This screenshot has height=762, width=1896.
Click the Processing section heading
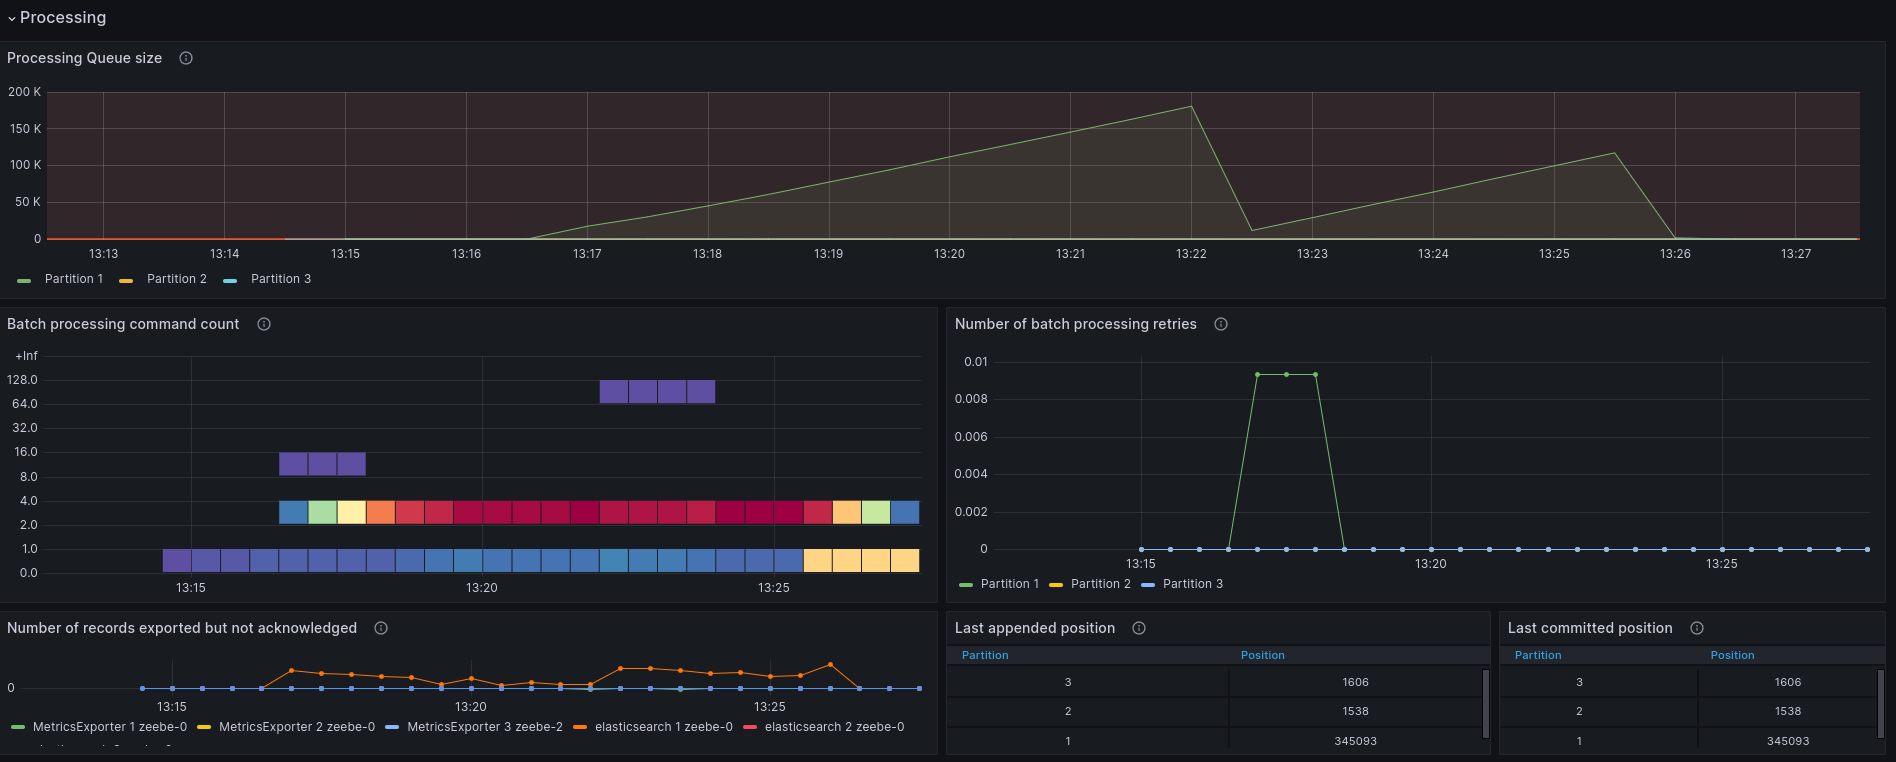(63, 18)
